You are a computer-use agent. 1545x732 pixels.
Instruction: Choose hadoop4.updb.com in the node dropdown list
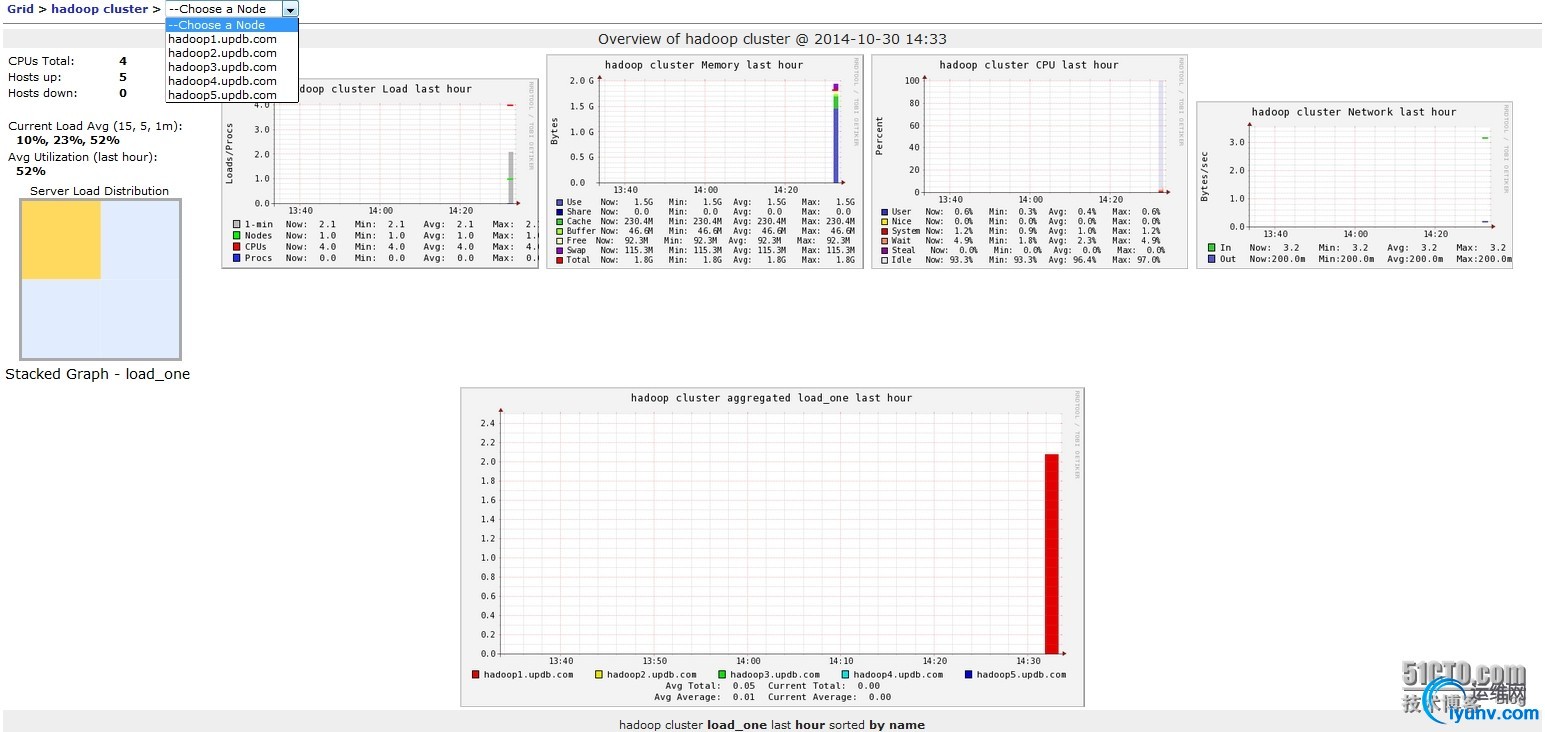tap(232, 81)
